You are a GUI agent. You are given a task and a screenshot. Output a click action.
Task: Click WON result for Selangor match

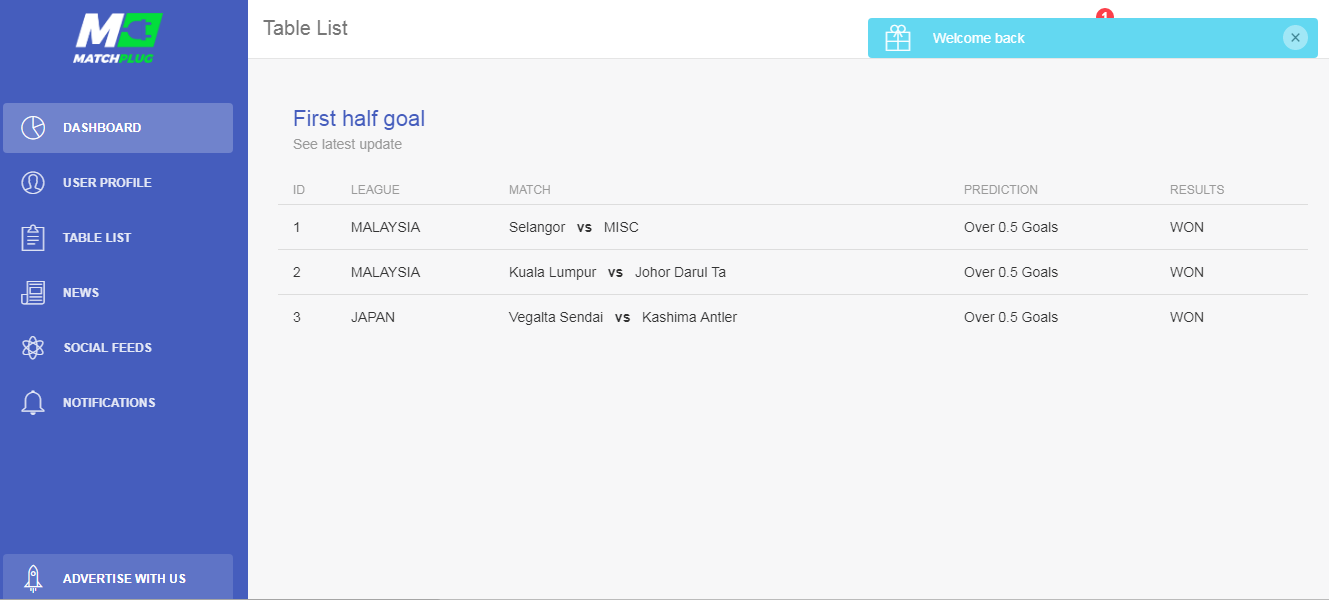[x=1187, y=227]
